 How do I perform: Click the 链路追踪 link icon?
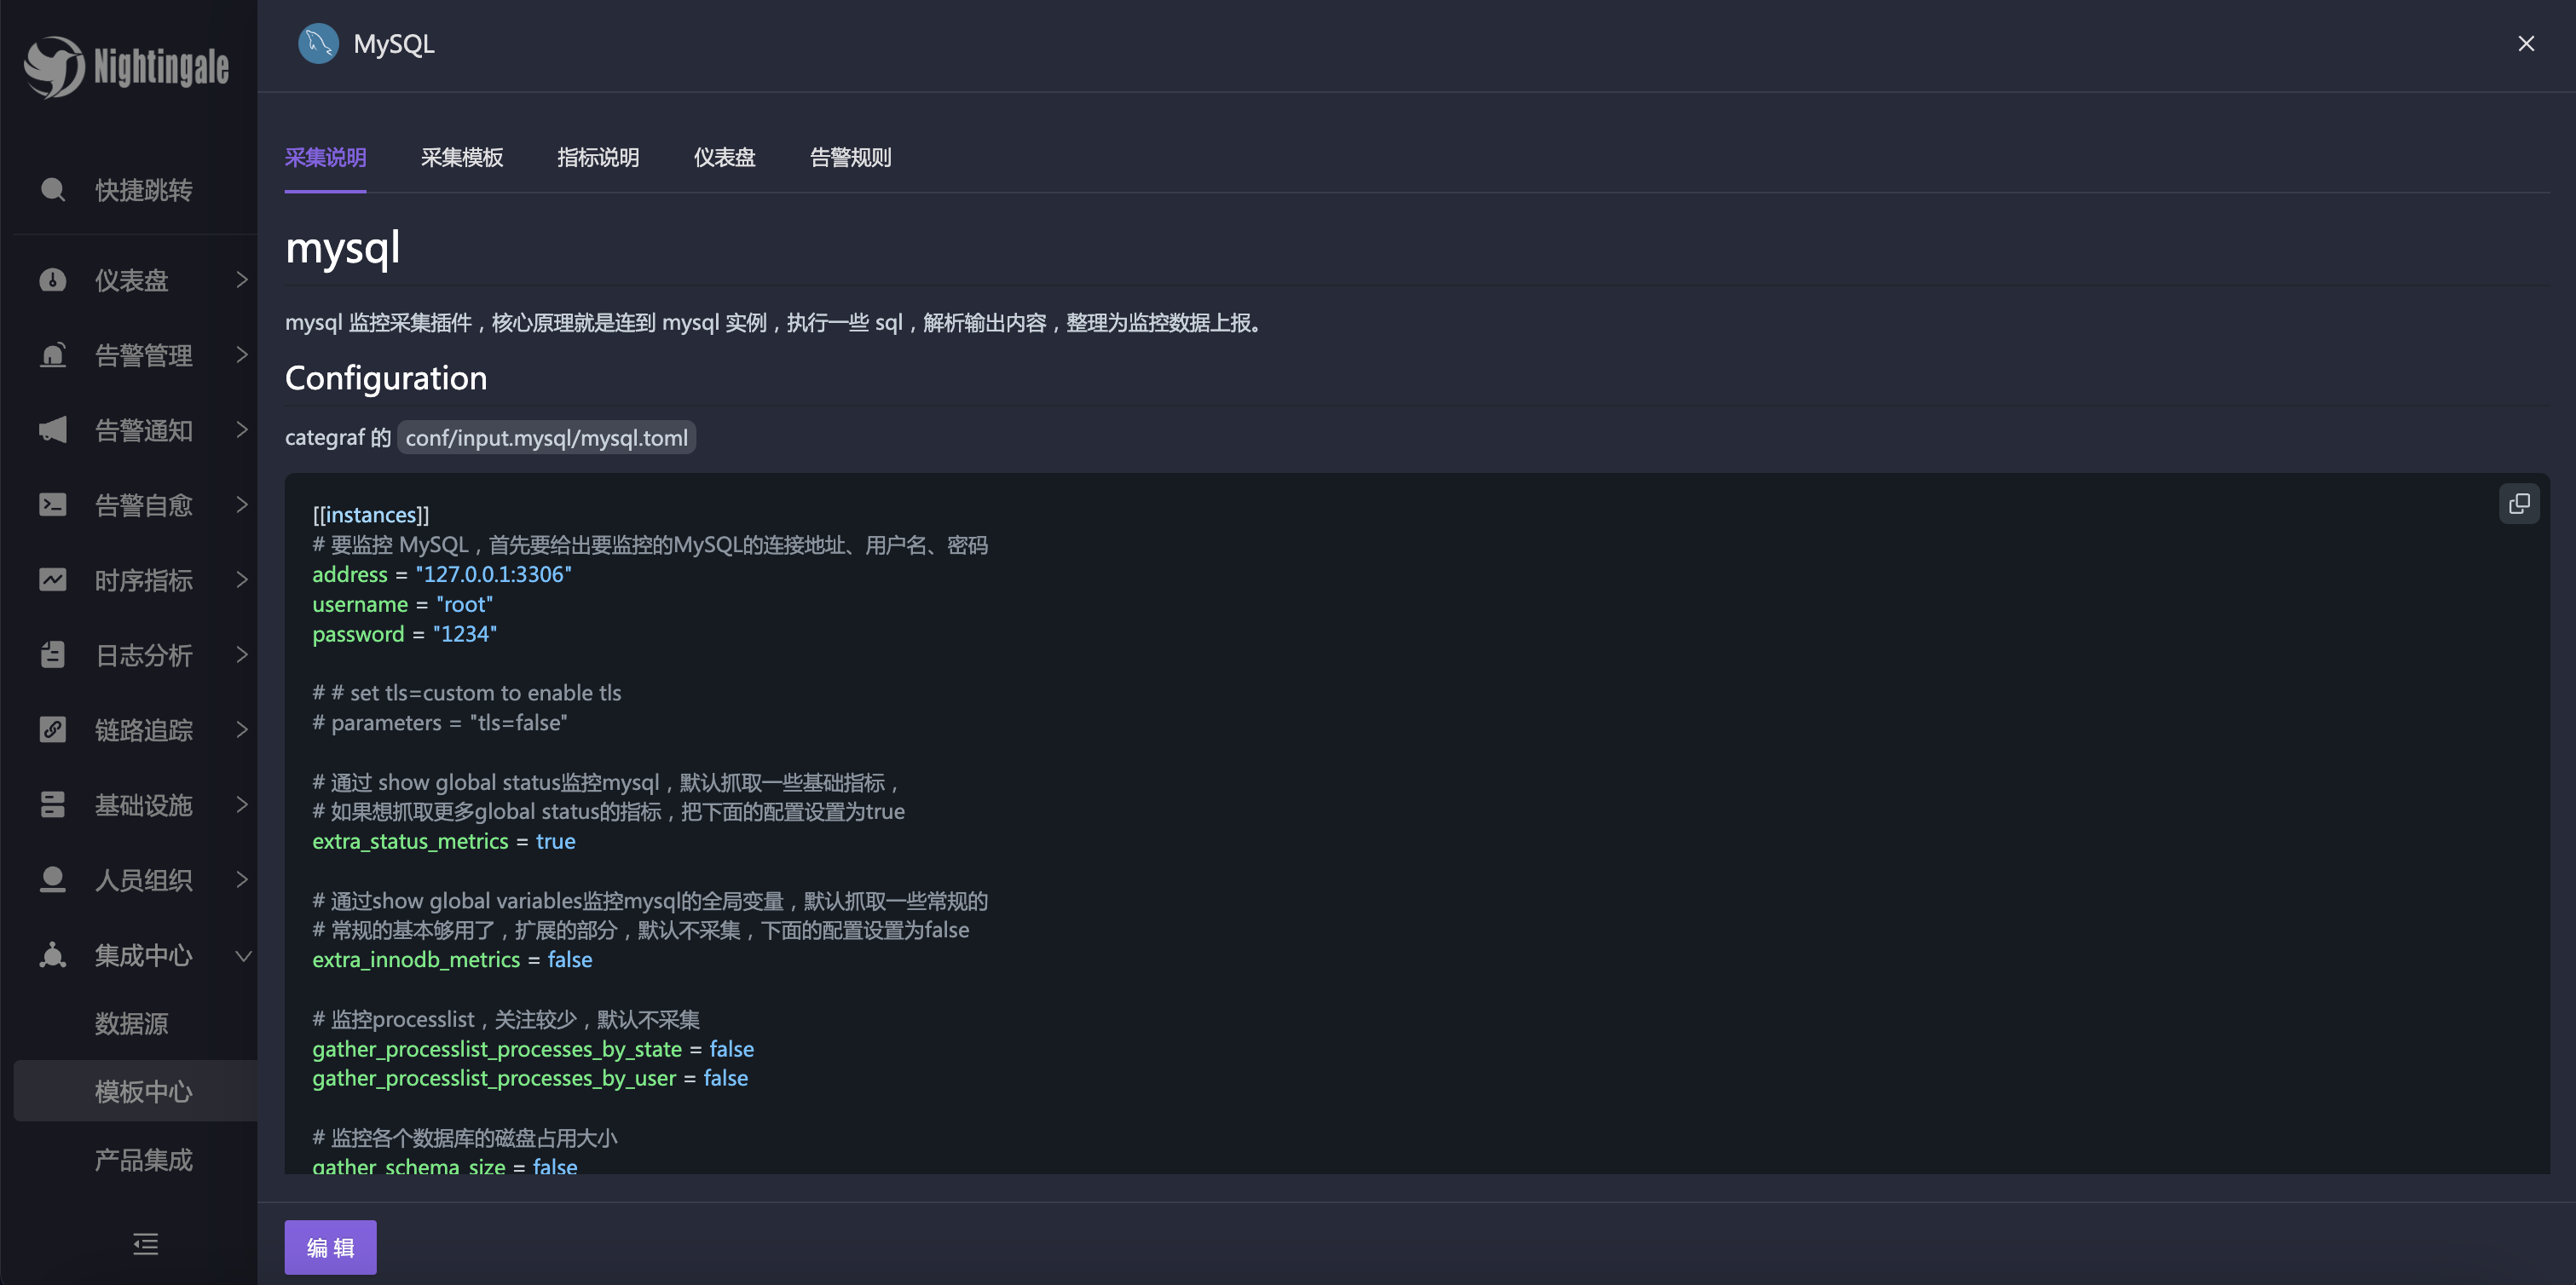click(x=52, y=730)
